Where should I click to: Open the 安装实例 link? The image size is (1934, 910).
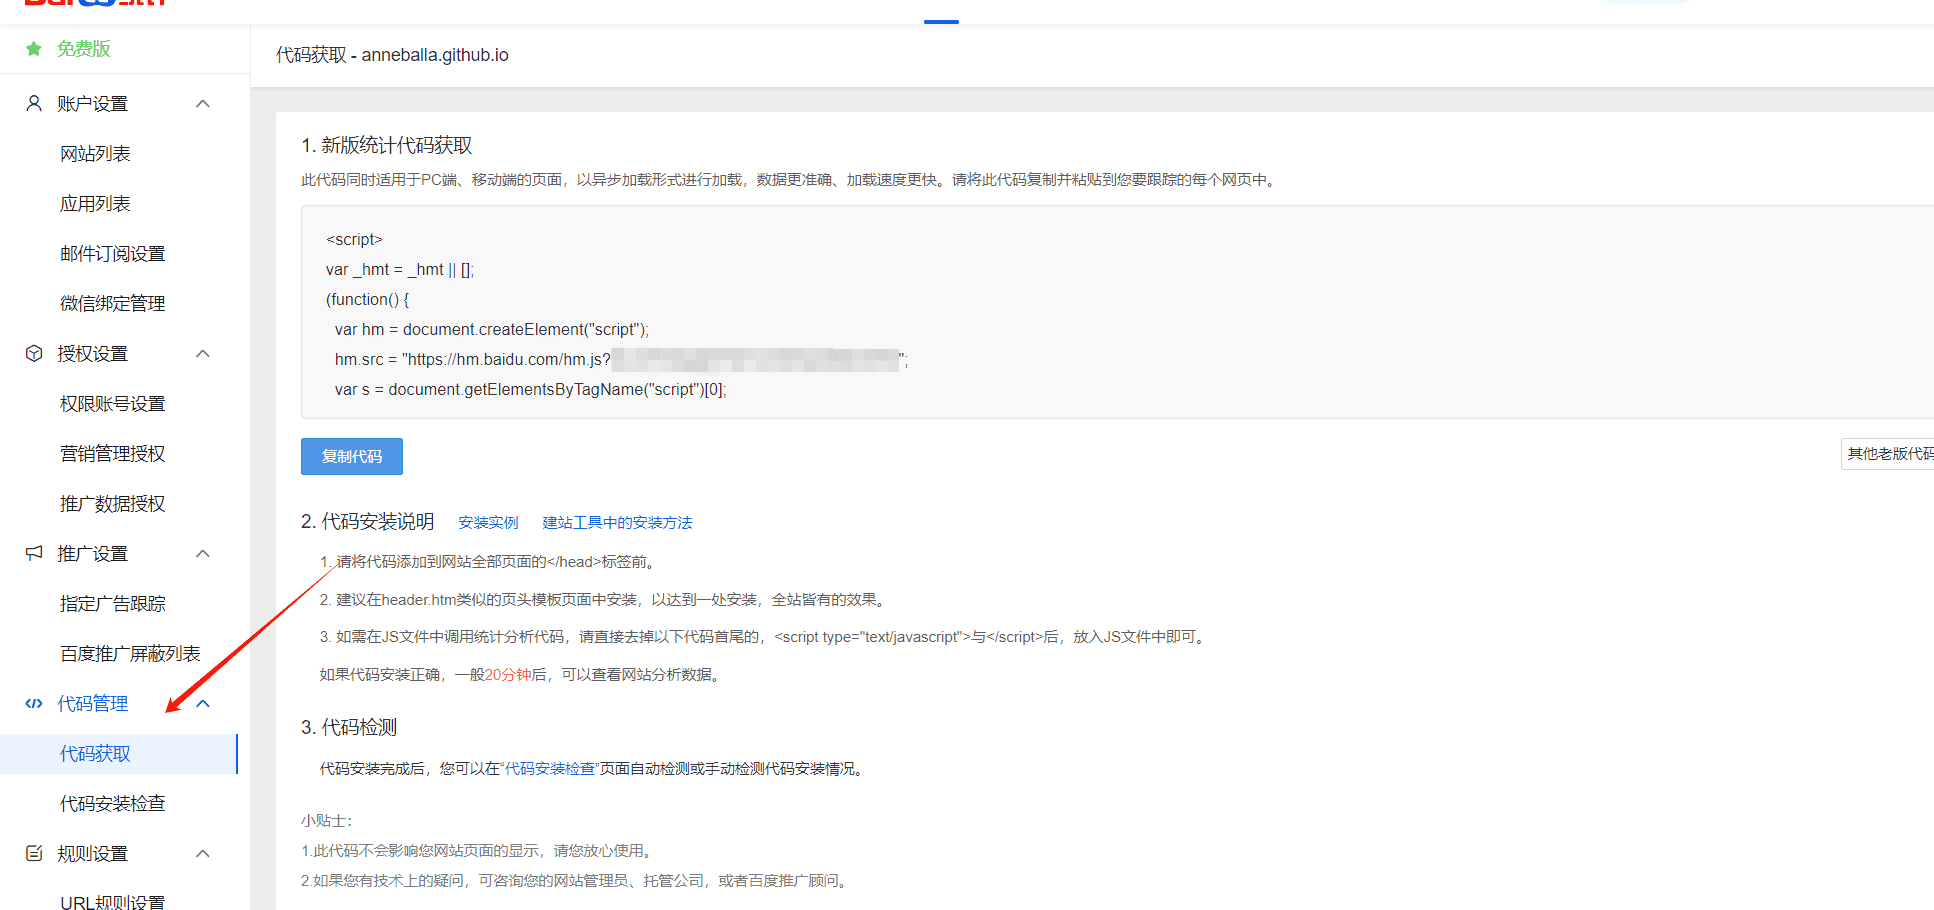[x=488, y=522]
